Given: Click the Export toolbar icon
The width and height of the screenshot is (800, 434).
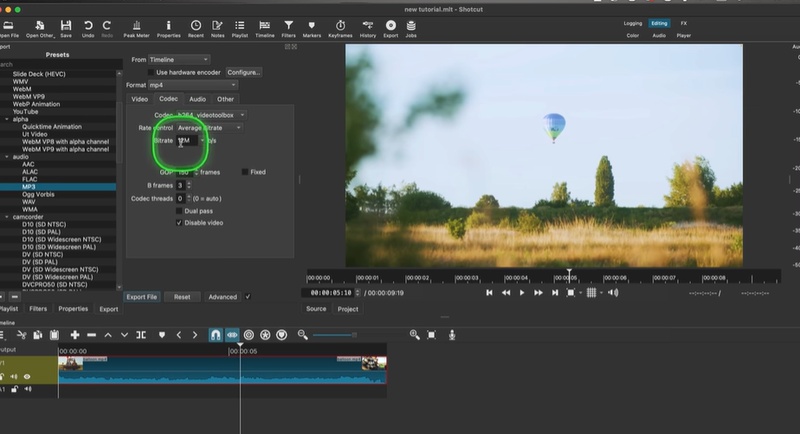Looking at the screenshot, I should [x=390, y=29].
